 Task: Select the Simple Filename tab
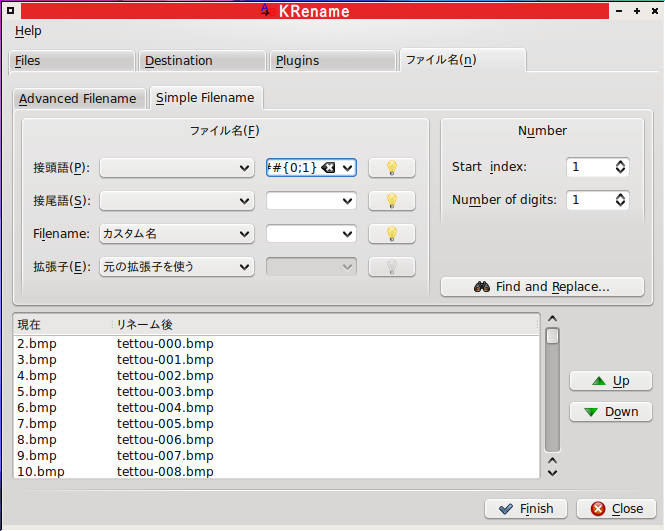click(206, 98)
